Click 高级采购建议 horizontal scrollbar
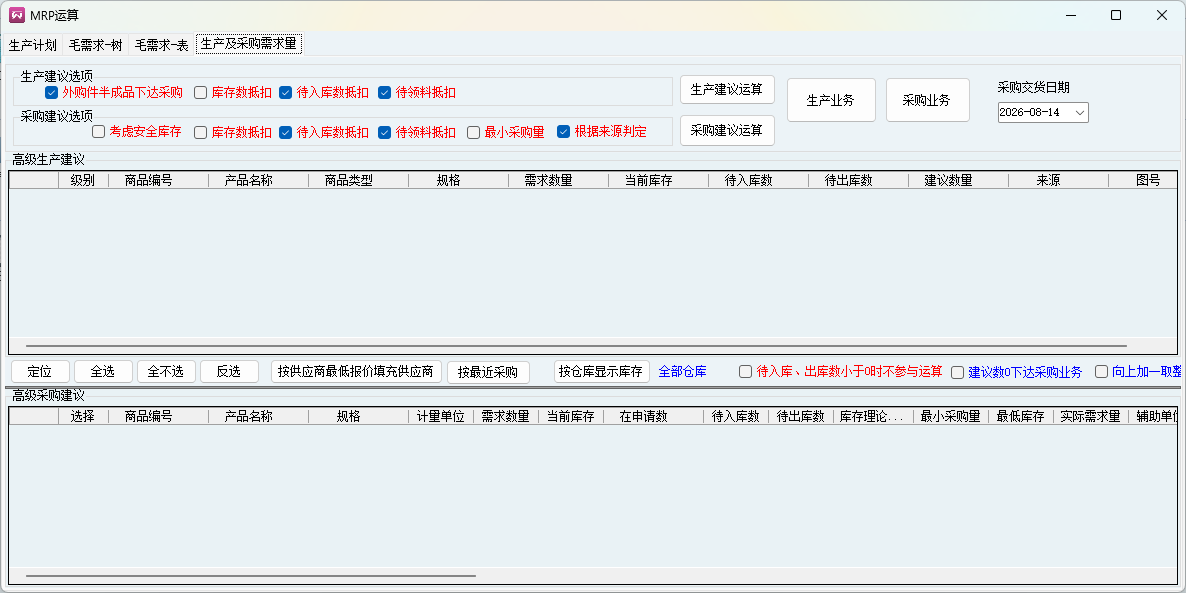1186x593 pixels. (x=250, y=576)
